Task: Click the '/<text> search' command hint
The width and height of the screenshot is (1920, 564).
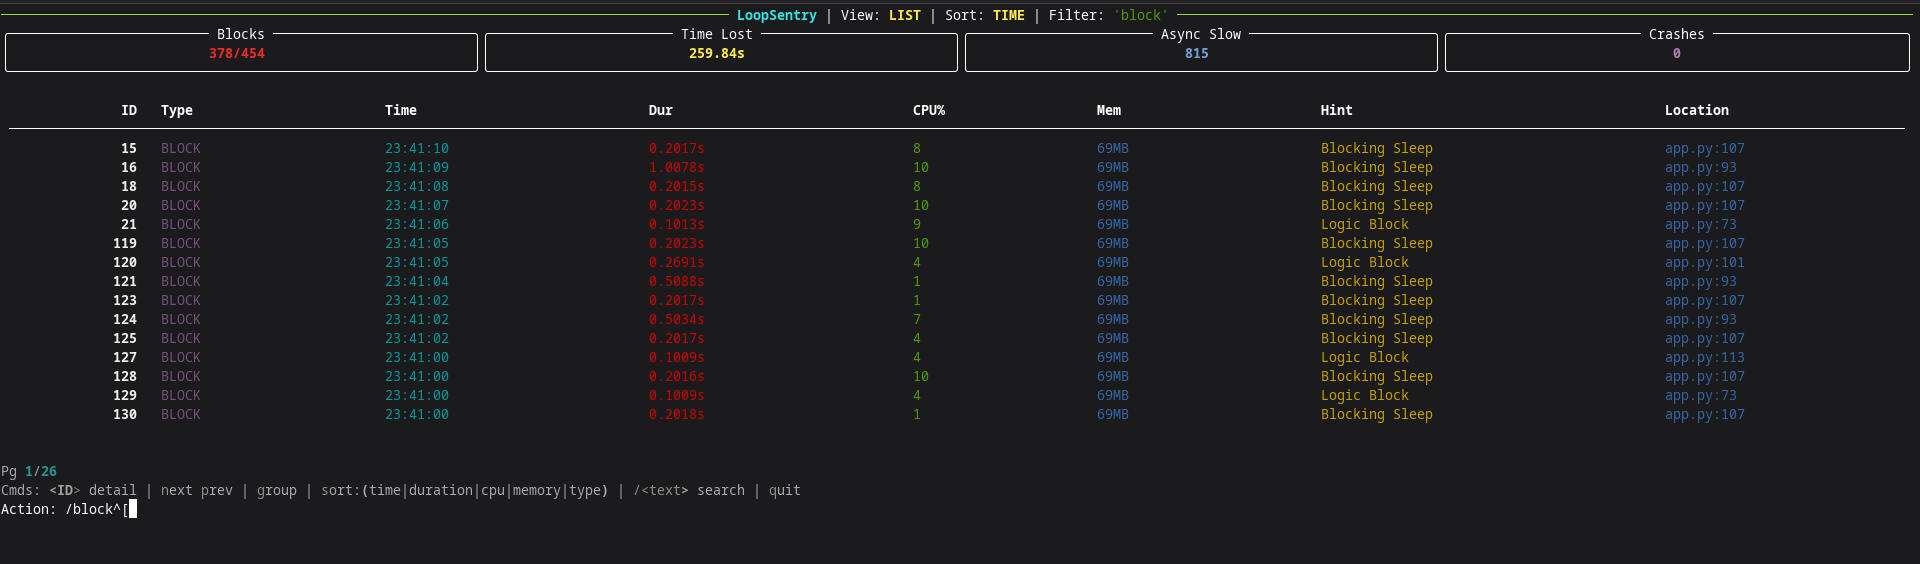Action: coord(689,491)
